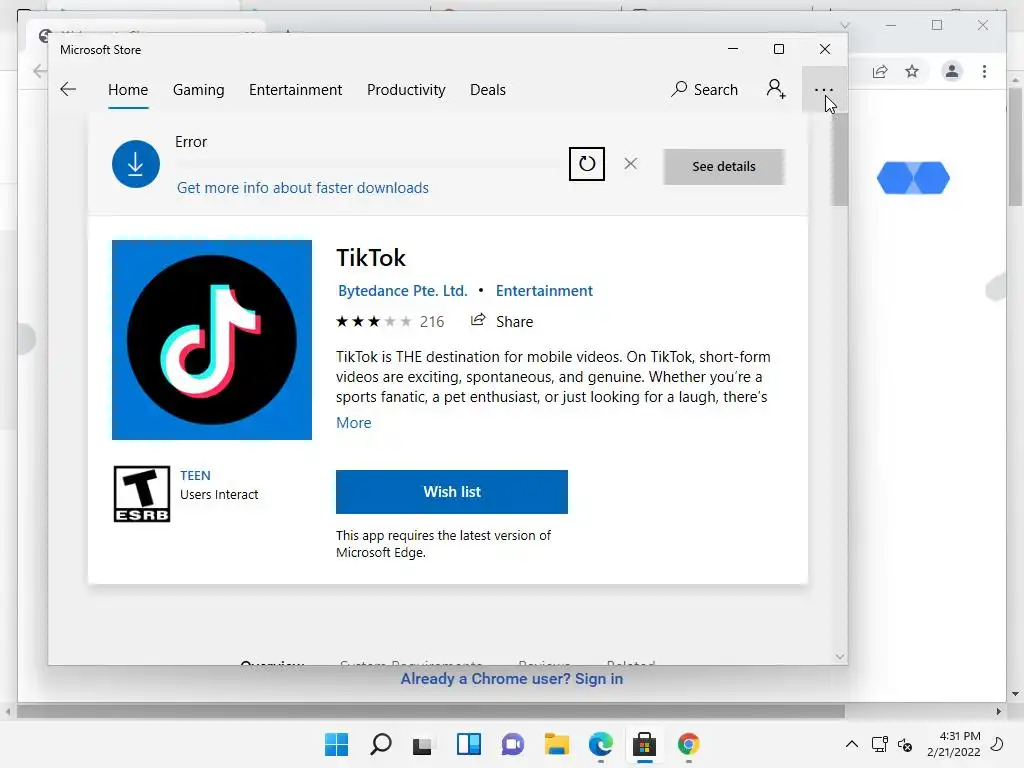Click the Store window vertical scrollbar

tap(840, 160)
